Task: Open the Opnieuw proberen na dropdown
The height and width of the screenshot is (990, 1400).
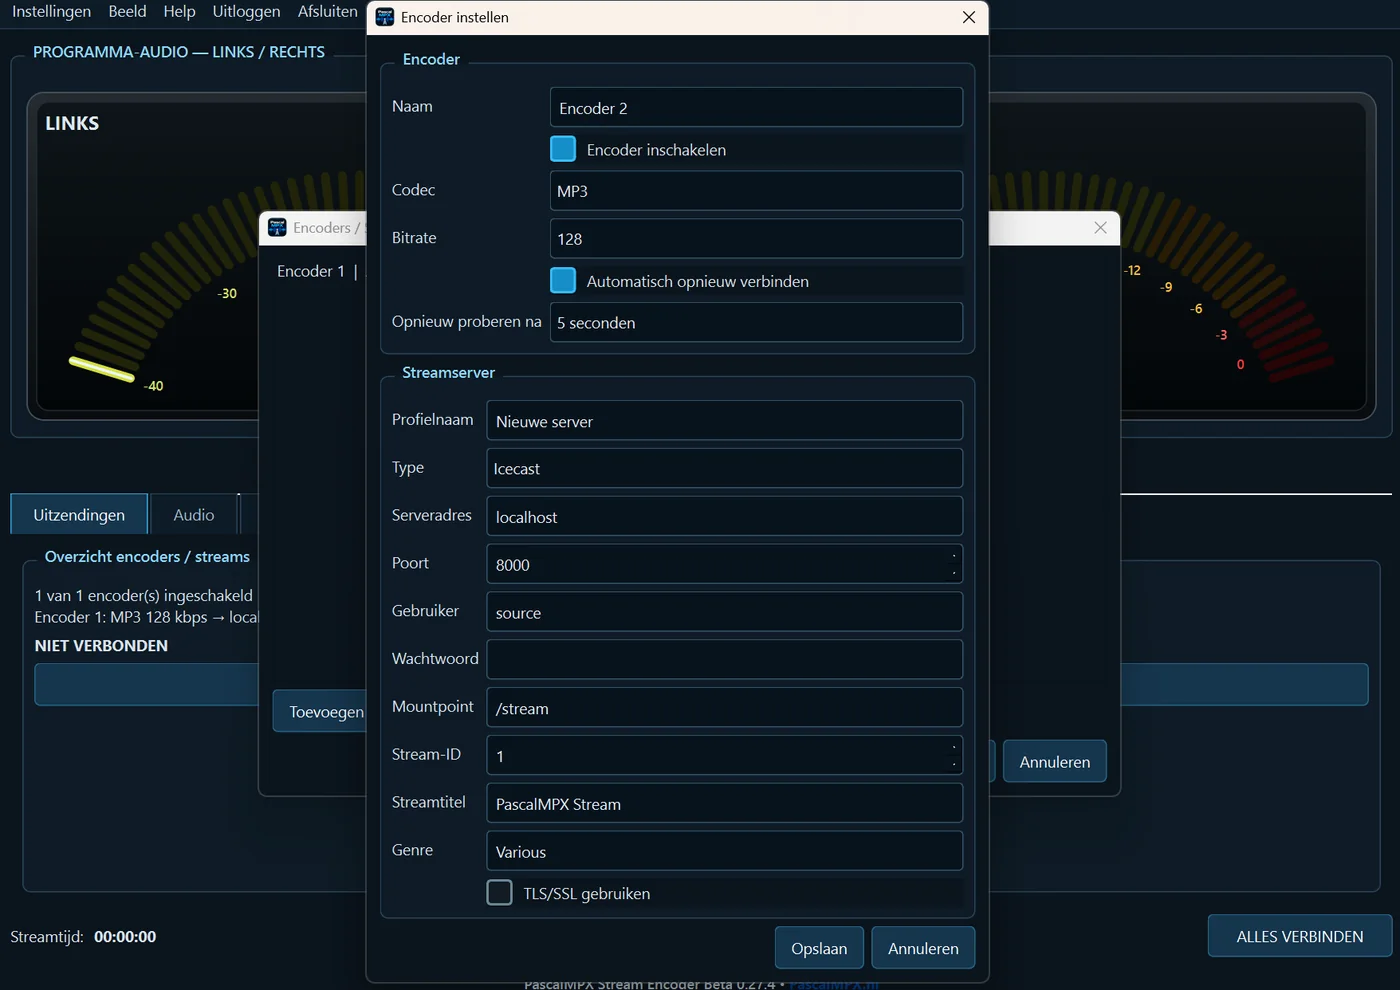Action: [756, 323]
